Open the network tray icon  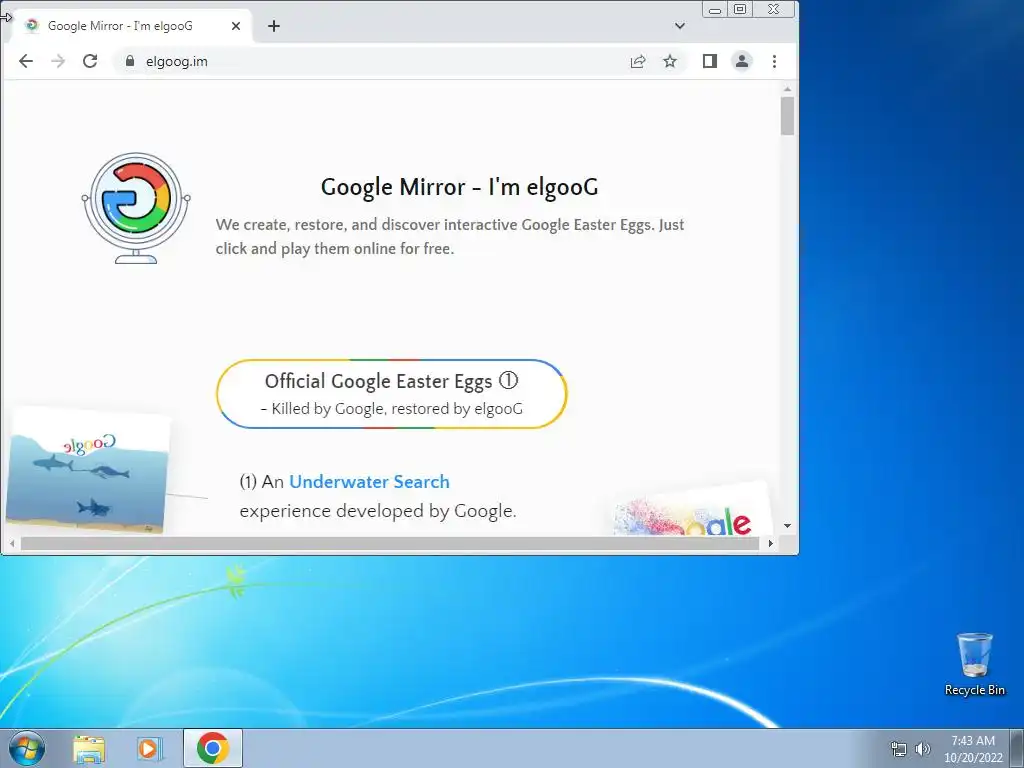tap(899, 749)
